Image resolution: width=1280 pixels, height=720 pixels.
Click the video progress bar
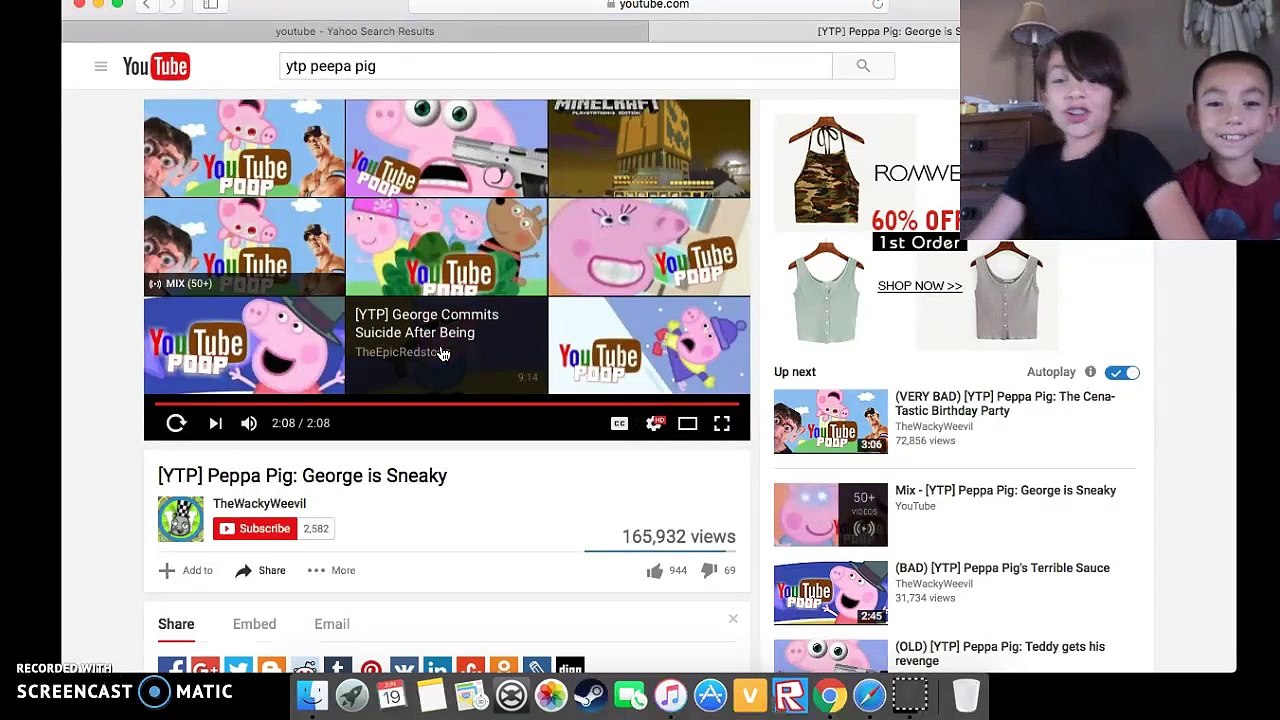pyautogui.click(x=446, y=404)
